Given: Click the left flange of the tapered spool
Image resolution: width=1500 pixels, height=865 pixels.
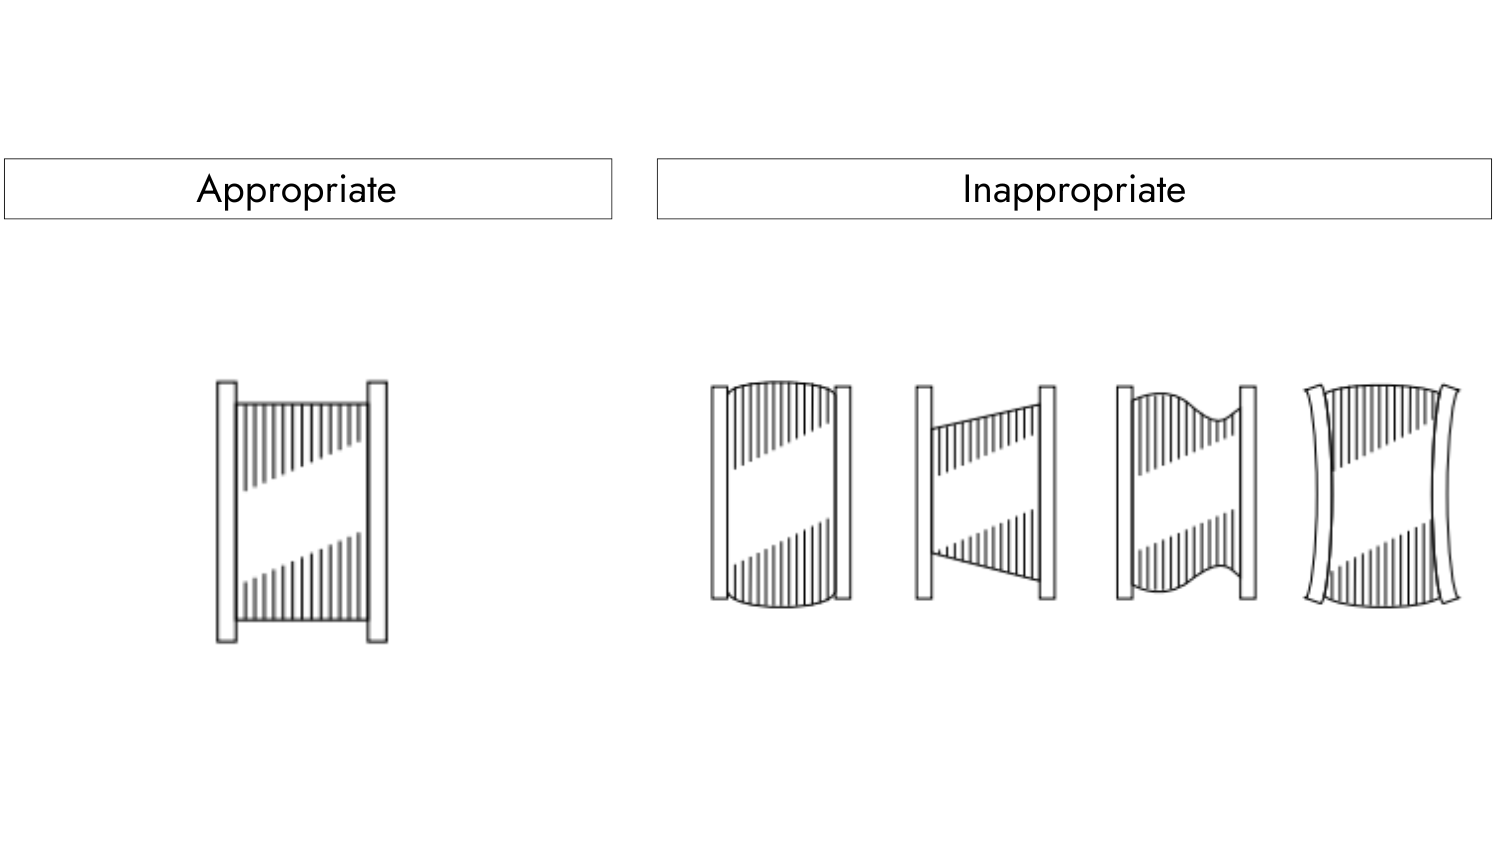Looking at the screenshot, I should coord(924,492).
